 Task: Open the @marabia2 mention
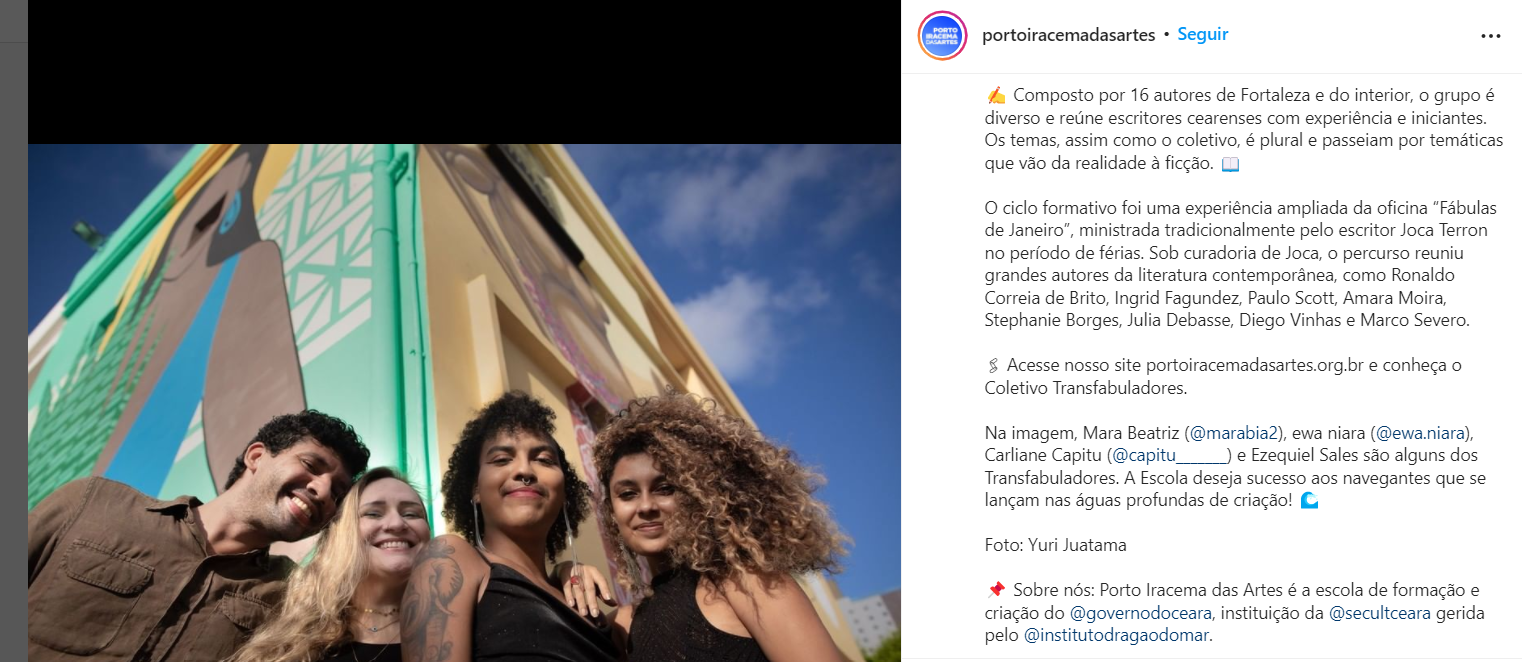[x=1235, y=433]
